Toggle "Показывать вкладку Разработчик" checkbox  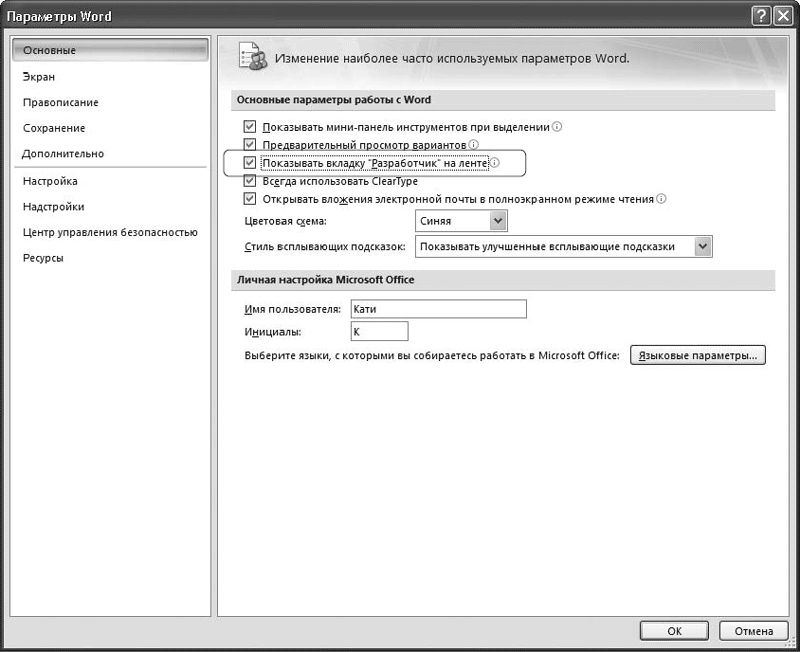250,163
